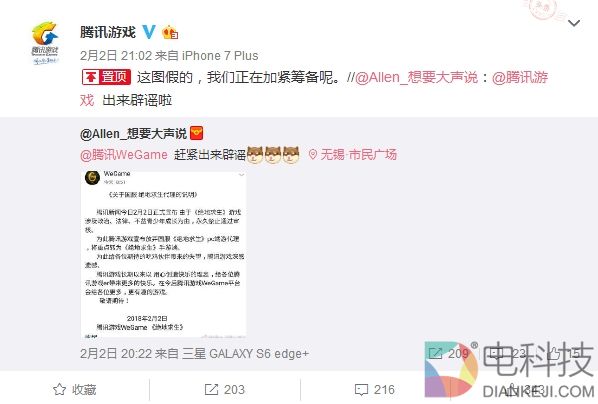Viewport: 598px width, 404px height.
Task: Open the original poster name @Allen_想要大声说
Action: [133, 134]
